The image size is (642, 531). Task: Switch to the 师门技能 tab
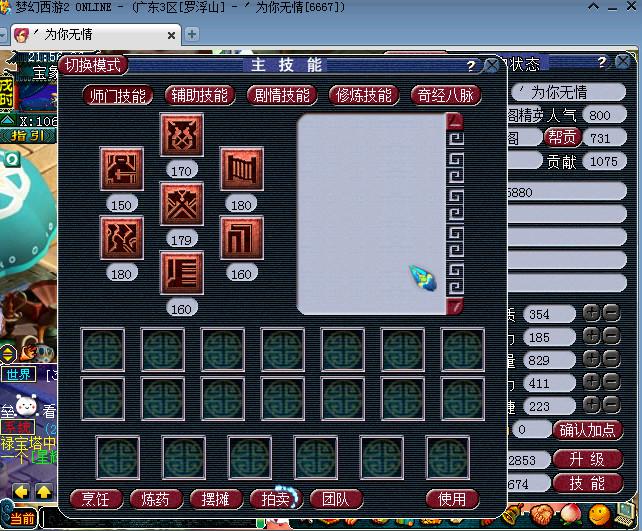(118, 96)
